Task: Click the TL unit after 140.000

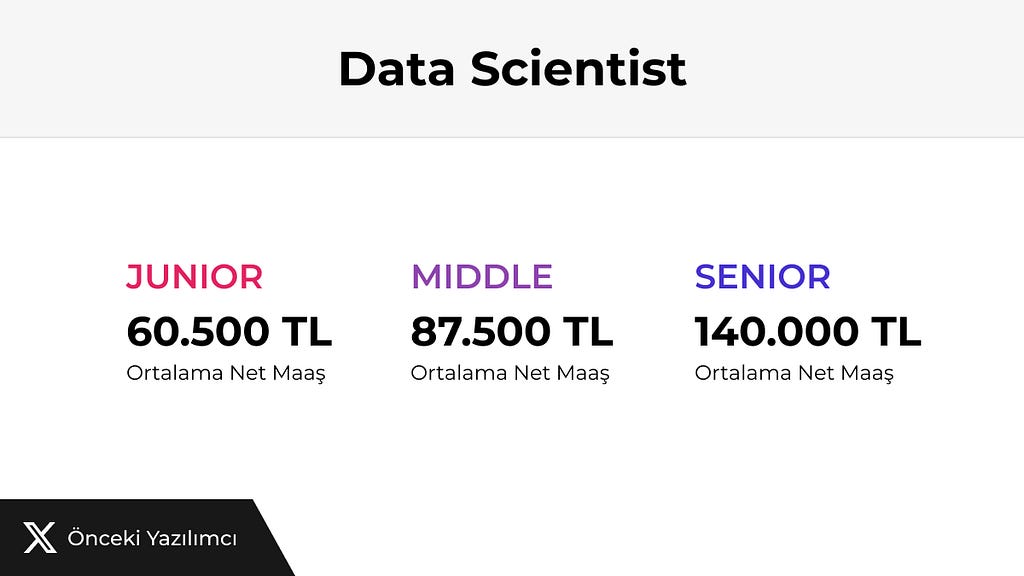Action: click(896, 331)
